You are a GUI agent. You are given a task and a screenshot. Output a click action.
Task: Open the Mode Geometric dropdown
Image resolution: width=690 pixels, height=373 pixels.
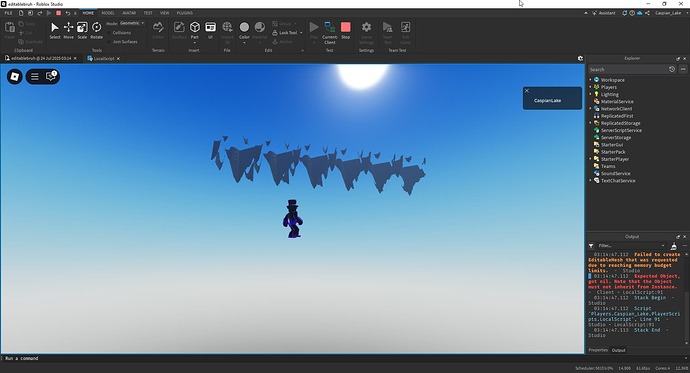coord(132,23)
